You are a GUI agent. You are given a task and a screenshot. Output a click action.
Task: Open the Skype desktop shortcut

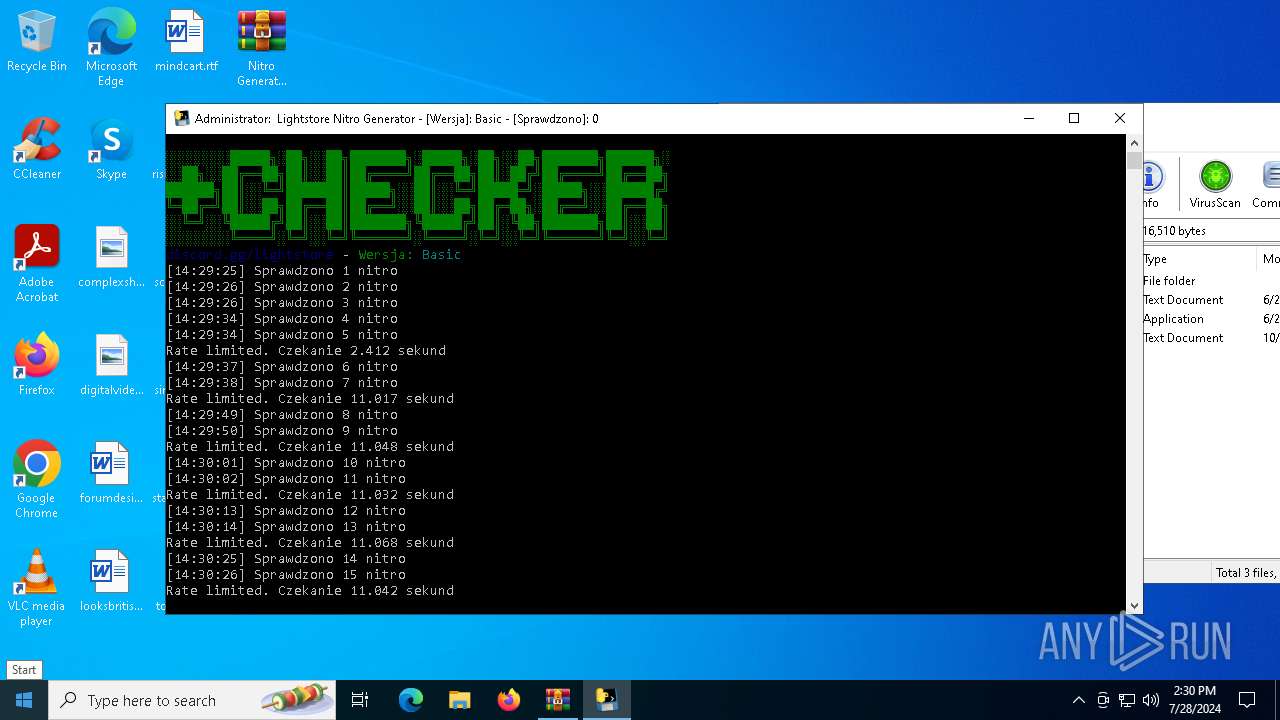(x=111, y=150)
